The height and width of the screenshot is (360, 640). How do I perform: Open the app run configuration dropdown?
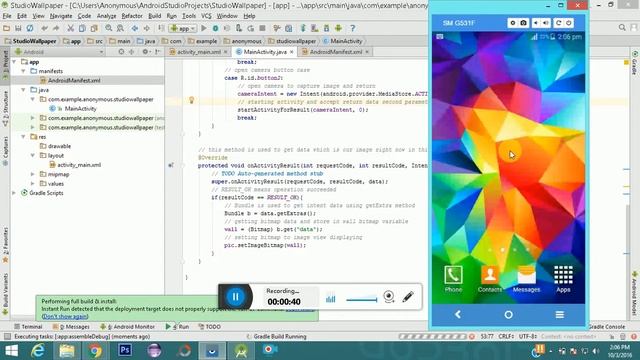tap(183, 28)
